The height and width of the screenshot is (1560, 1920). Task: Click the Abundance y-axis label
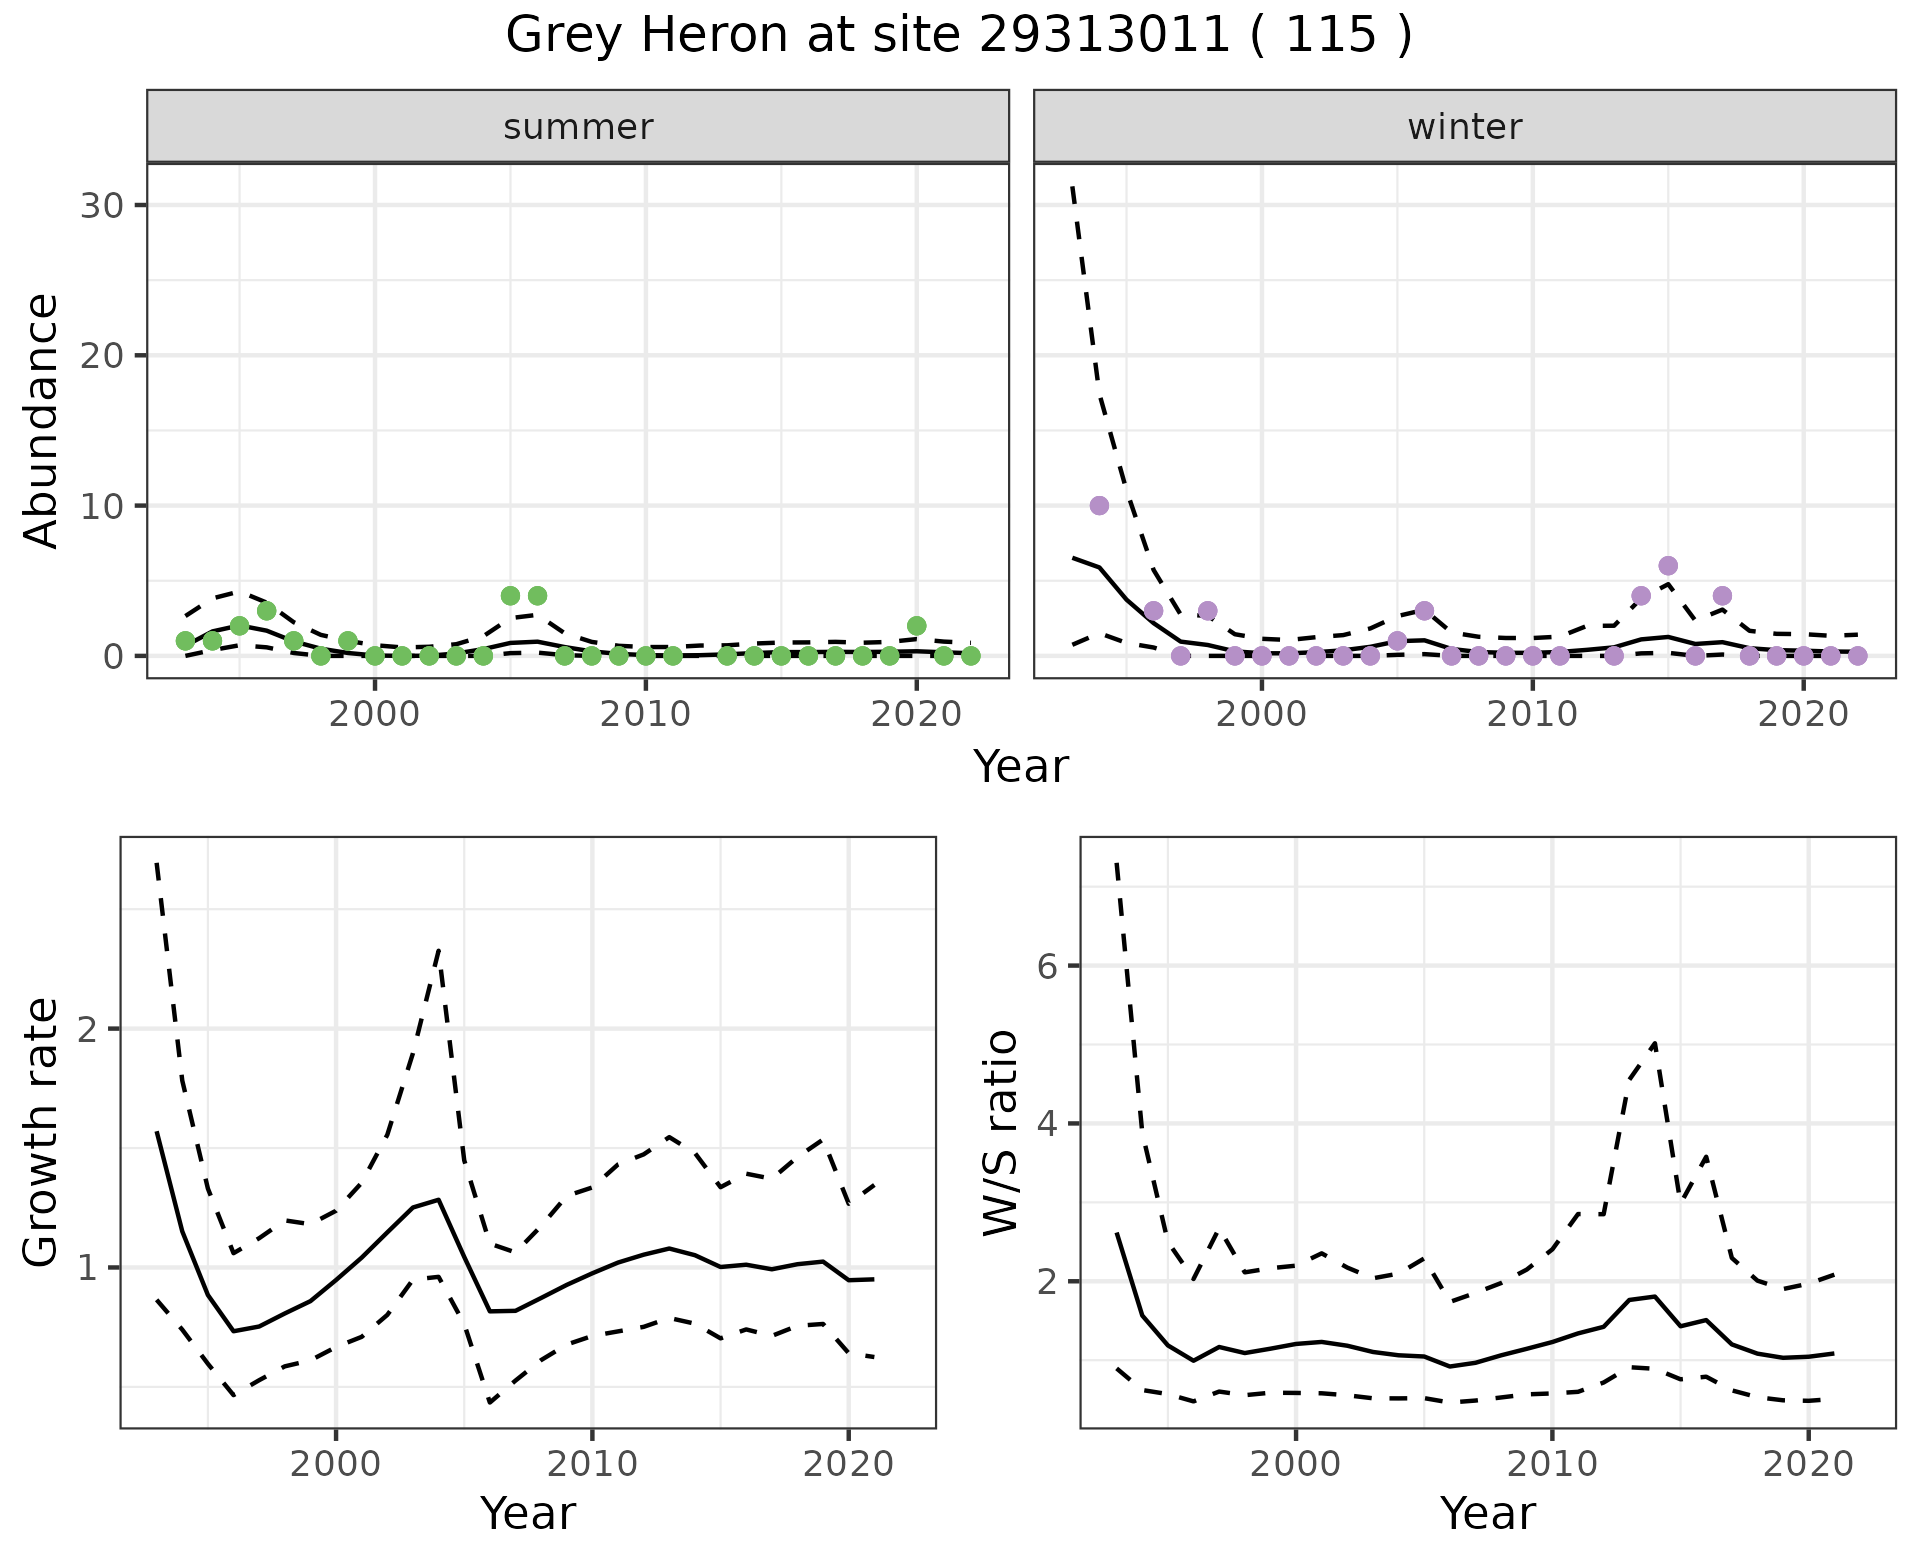click(x=41, y=420)
